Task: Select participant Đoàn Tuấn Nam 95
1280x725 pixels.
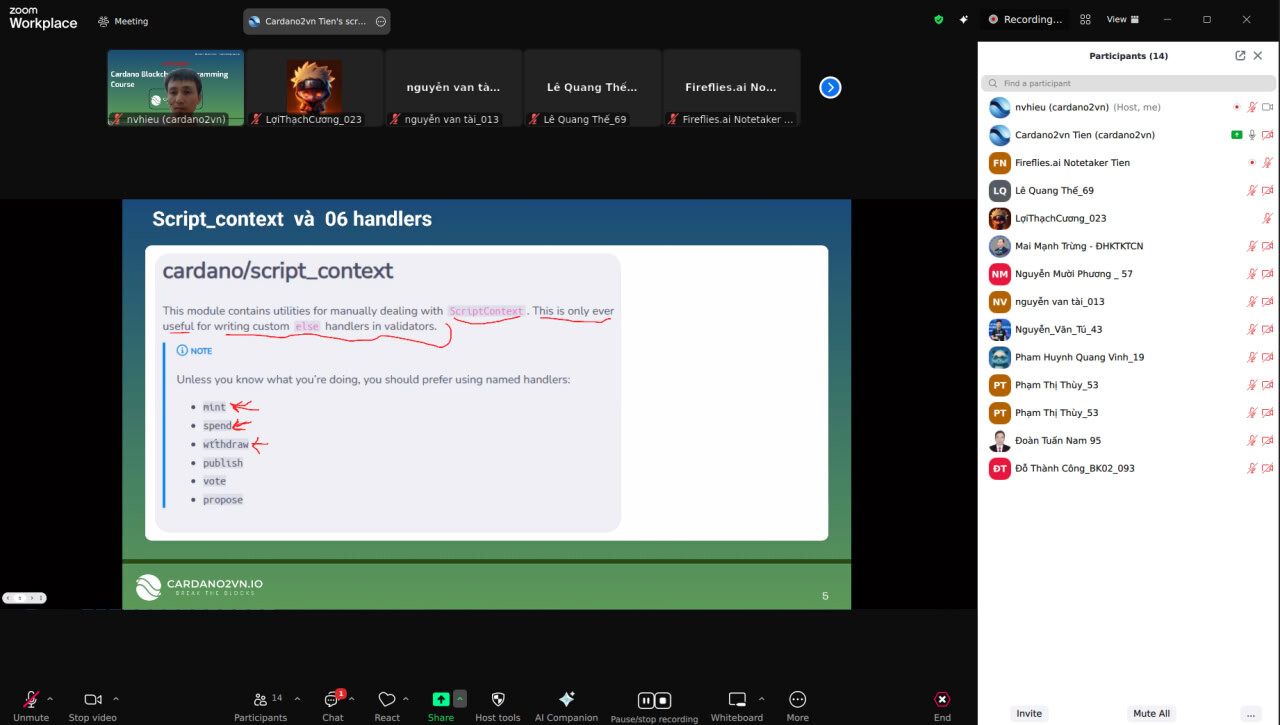Action: point(1128,441)
